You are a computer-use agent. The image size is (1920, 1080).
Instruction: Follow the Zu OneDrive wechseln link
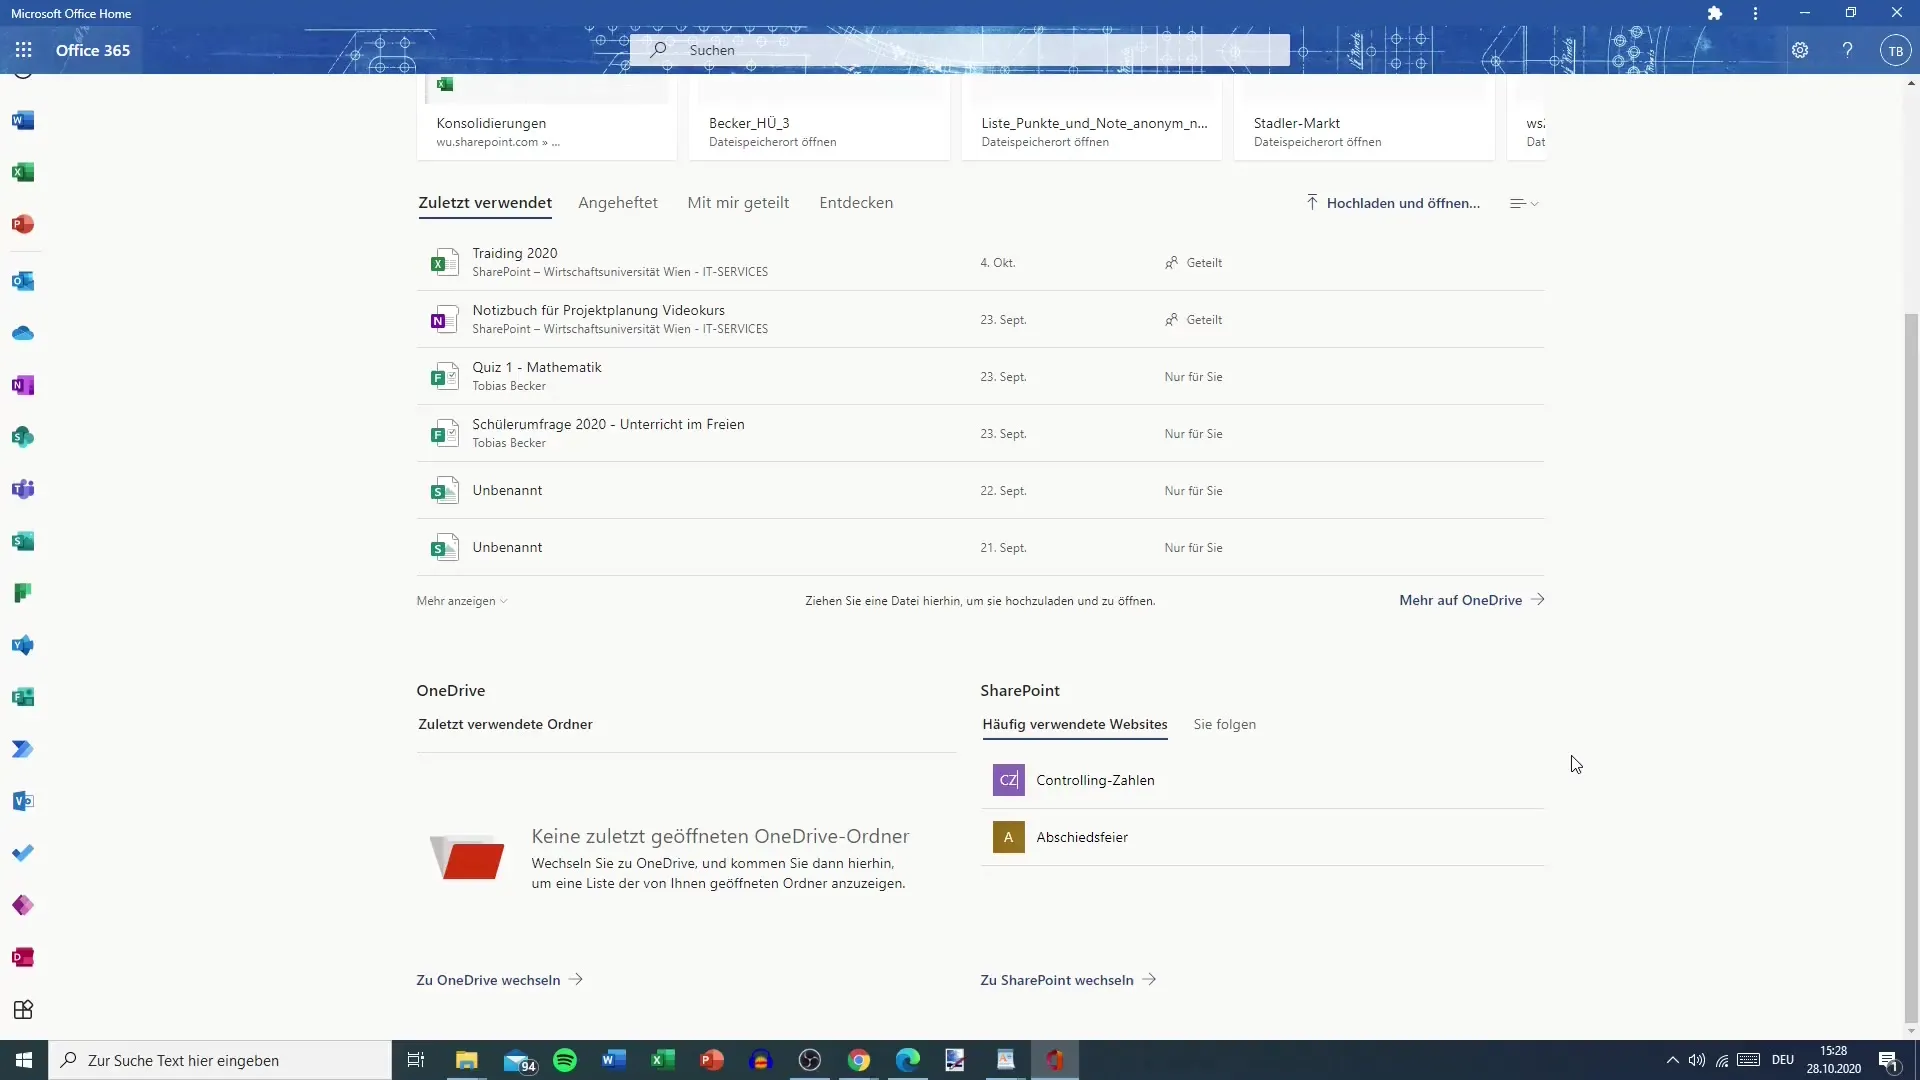point(499,980)
